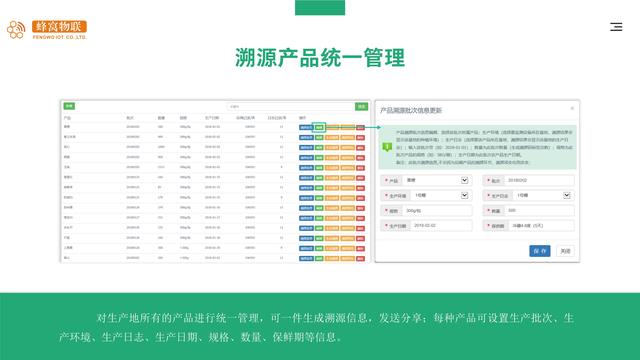
Task: Expand the 产品 product dropdown in the dialog
Action: pyautogui.click(x=436, y=180)
